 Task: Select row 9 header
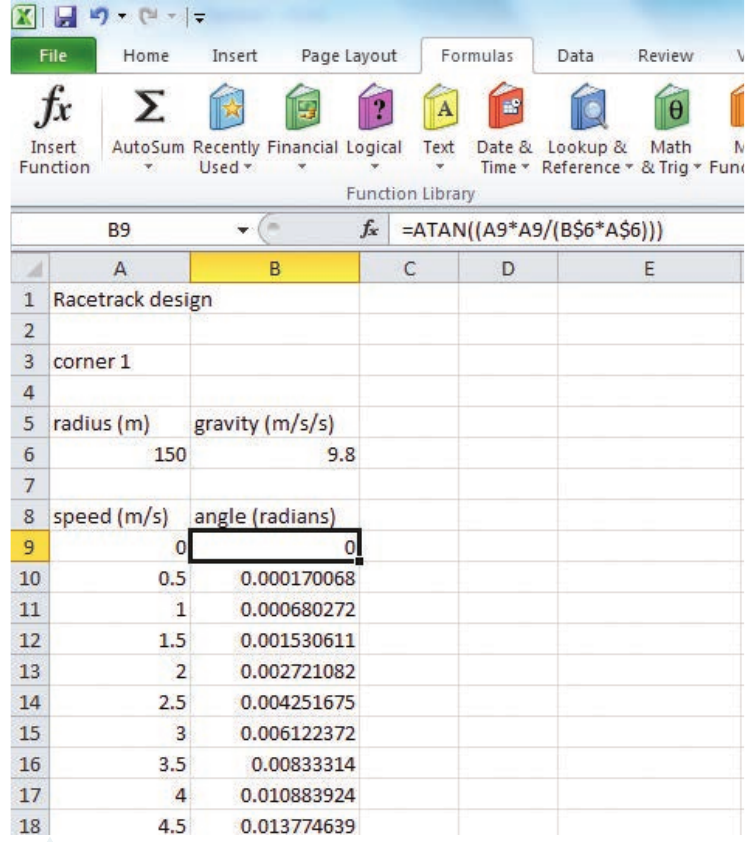pos(30,547)
